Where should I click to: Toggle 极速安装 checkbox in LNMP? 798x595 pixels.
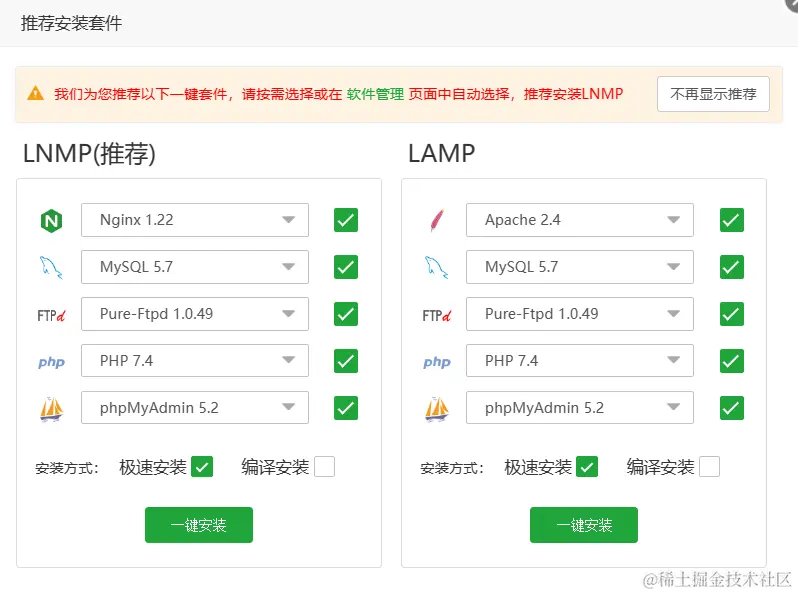(202, 467)
